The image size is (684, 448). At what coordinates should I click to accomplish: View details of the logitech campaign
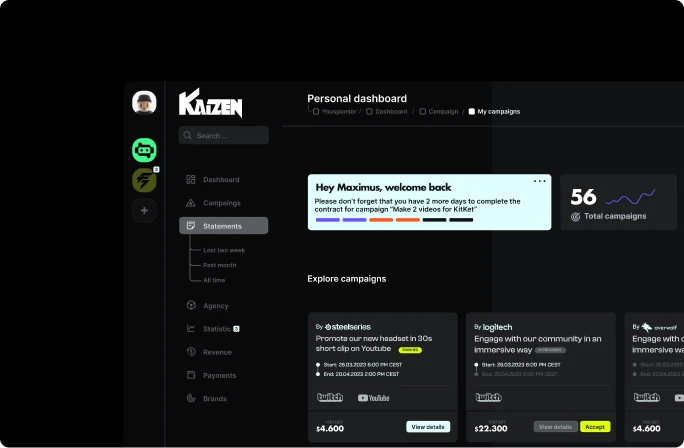tap(555, 427)
